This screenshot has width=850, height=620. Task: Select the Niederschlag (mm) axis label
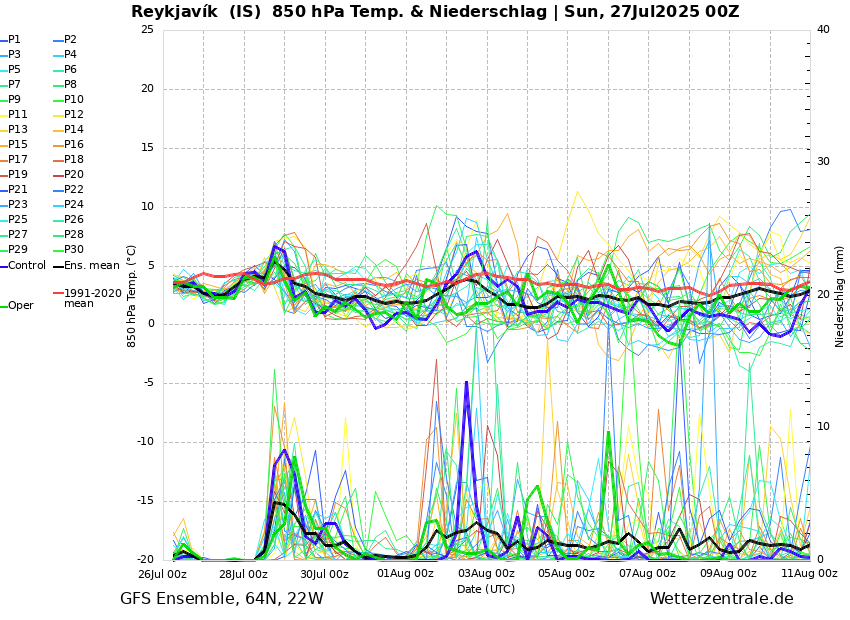840,296
